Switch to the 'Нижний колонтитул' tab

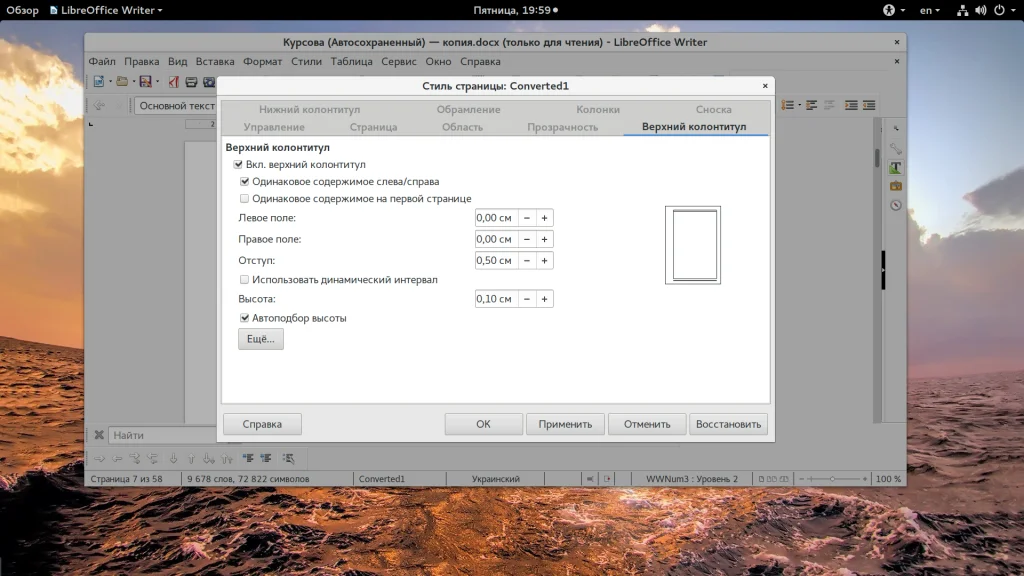tap(309, 110)
